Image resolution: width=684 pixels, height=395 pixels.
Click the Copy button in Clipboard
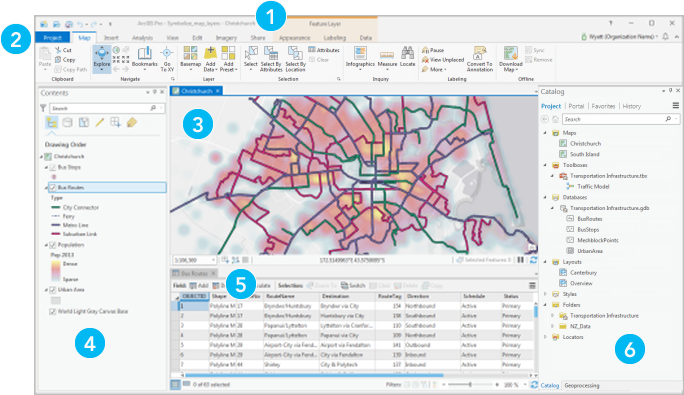[65, 60]
